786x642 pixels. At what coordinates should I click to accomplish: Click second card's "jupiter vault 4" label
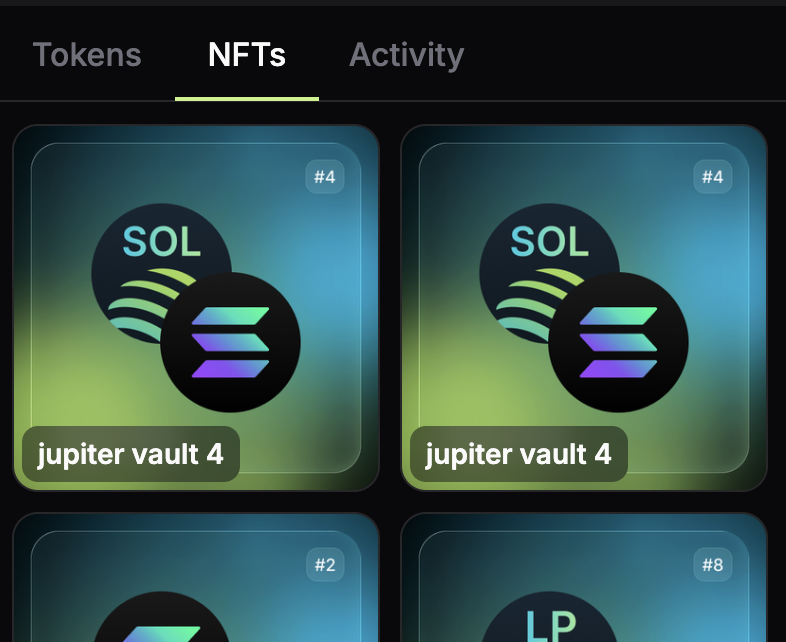(518, 455)
